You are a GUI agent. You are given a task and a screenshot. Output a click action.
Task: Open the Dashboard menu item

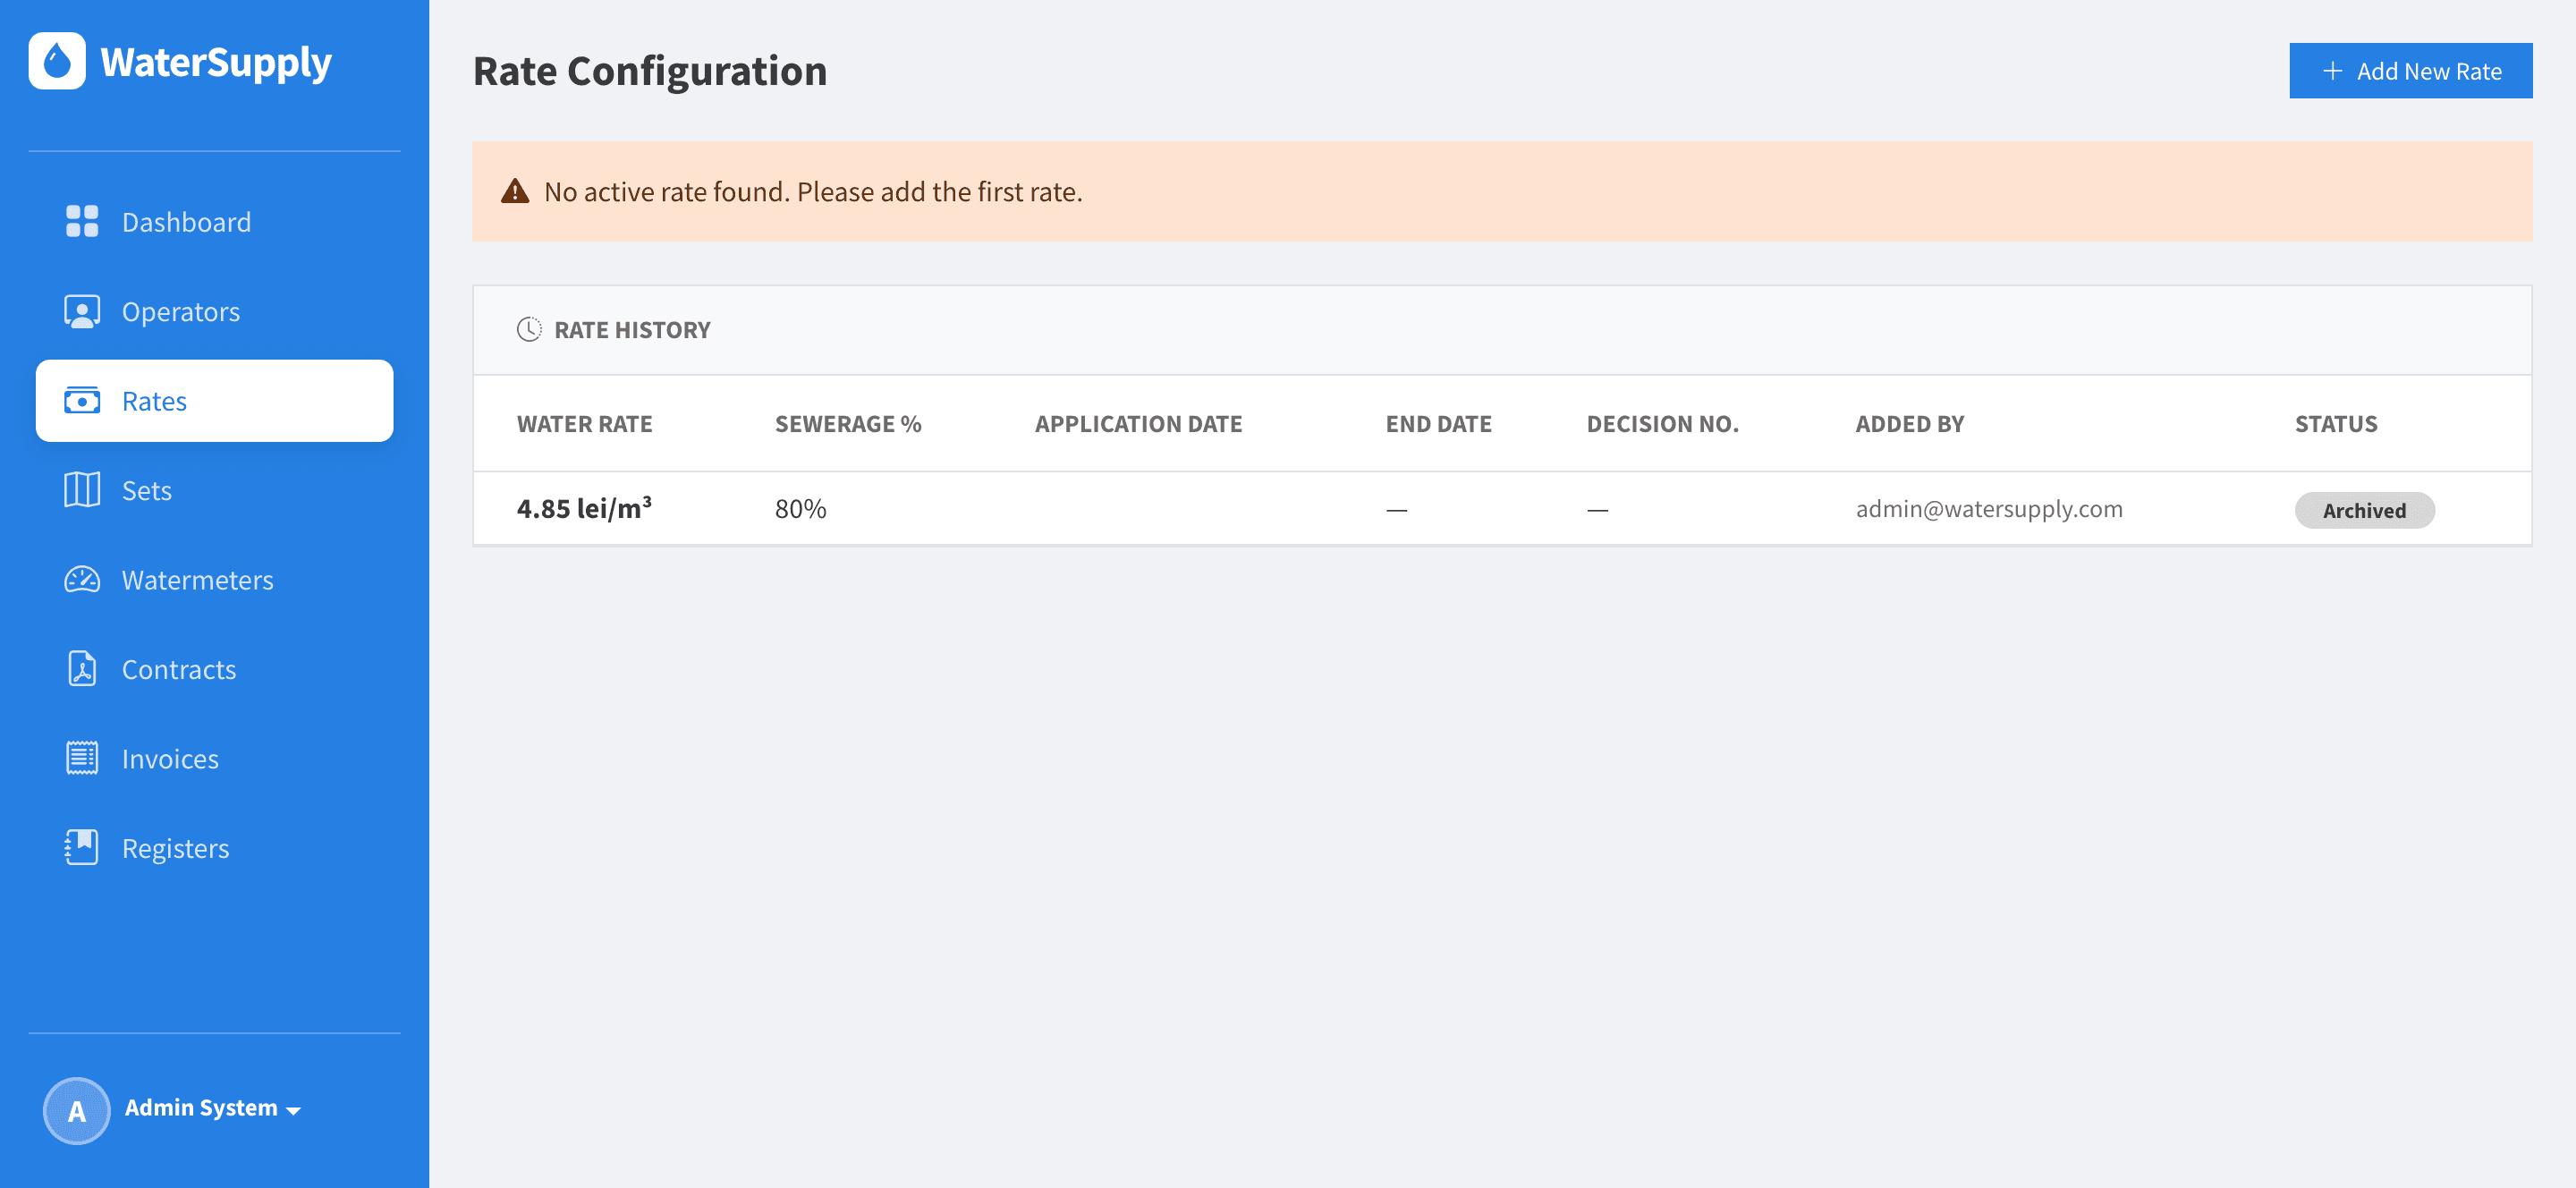point(215,221)
